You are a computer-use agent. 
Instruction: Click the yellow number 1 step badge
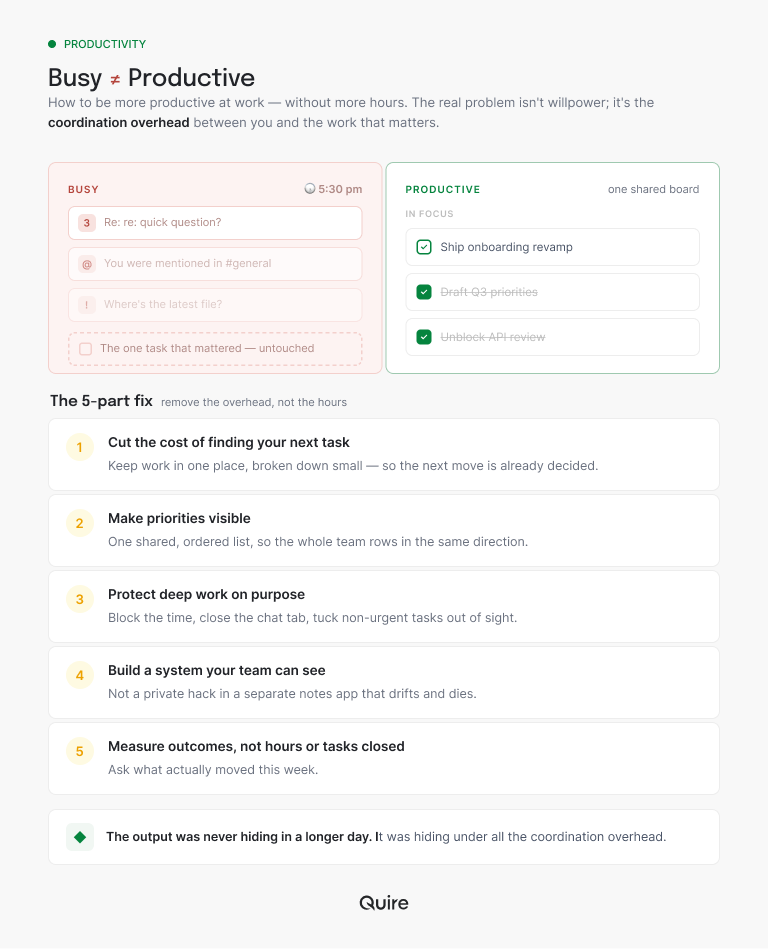(x=80, y=447)
